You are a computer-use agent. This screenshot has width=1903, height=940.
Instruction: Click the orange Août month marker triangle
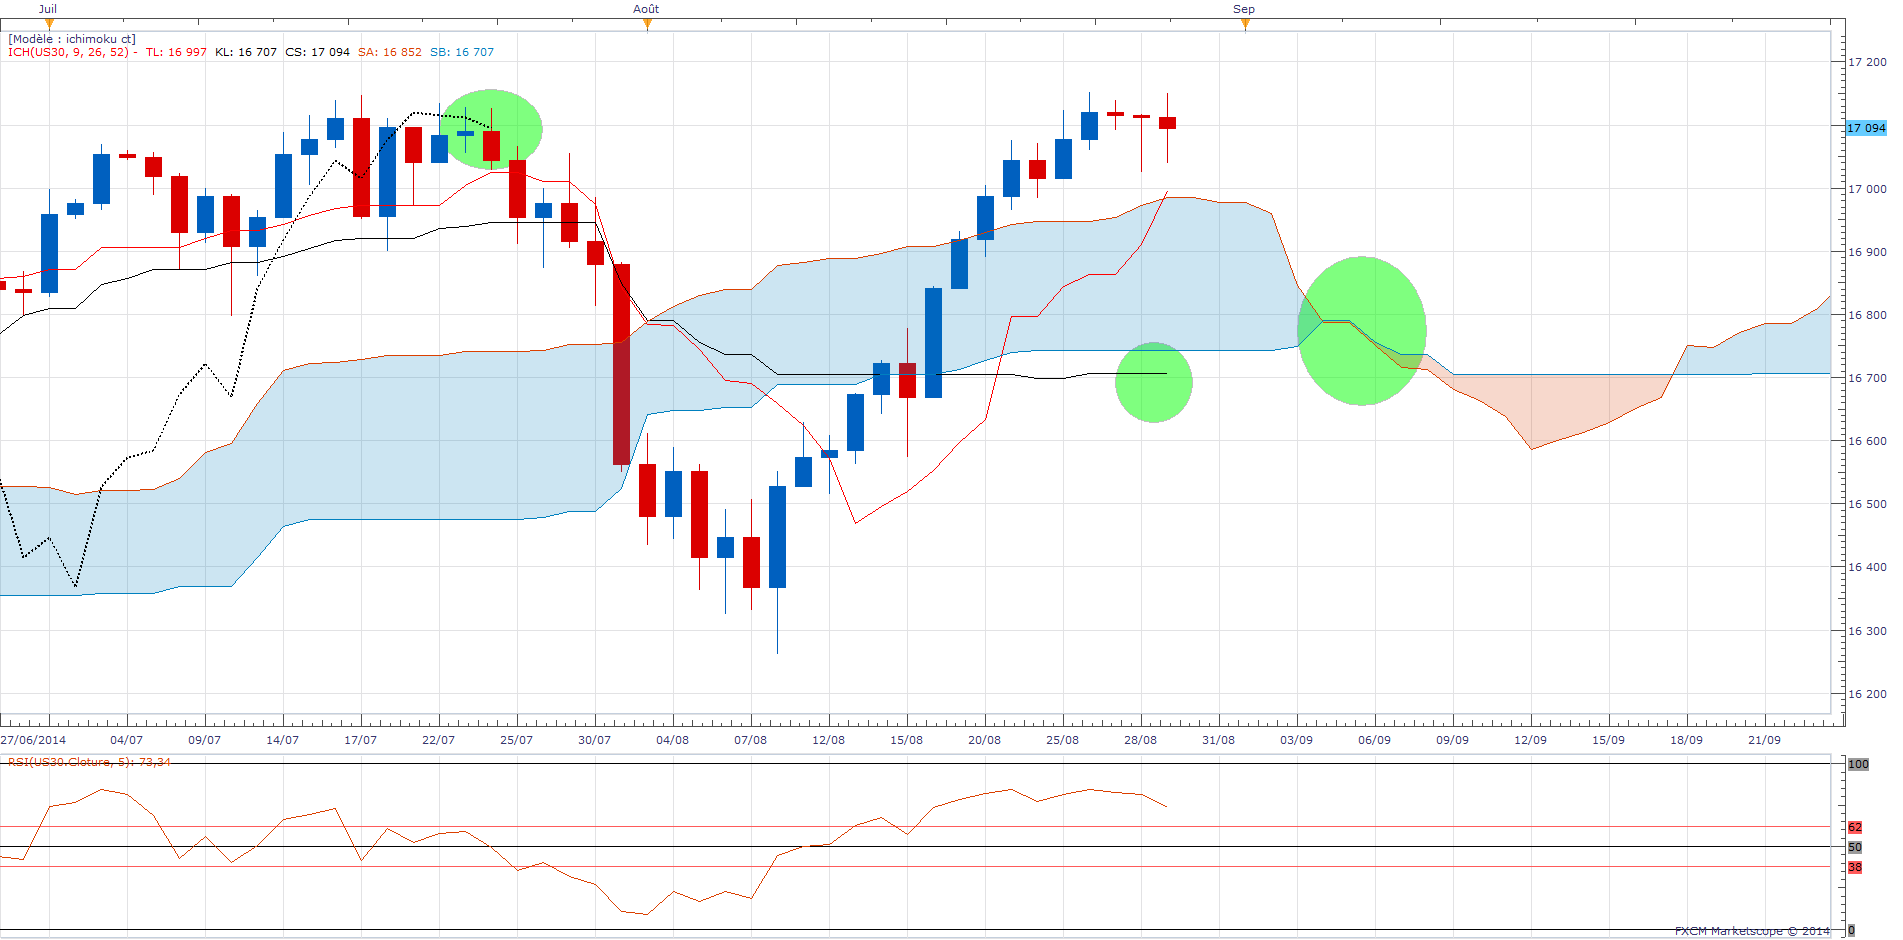[x=647, y=24]
